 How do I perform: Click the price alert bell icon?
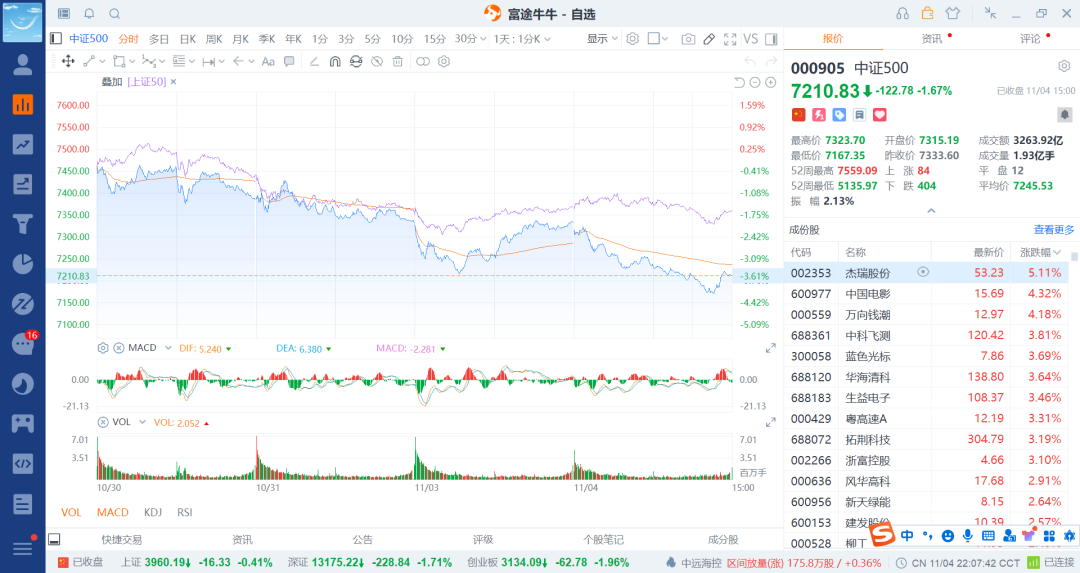point(1064,114)
